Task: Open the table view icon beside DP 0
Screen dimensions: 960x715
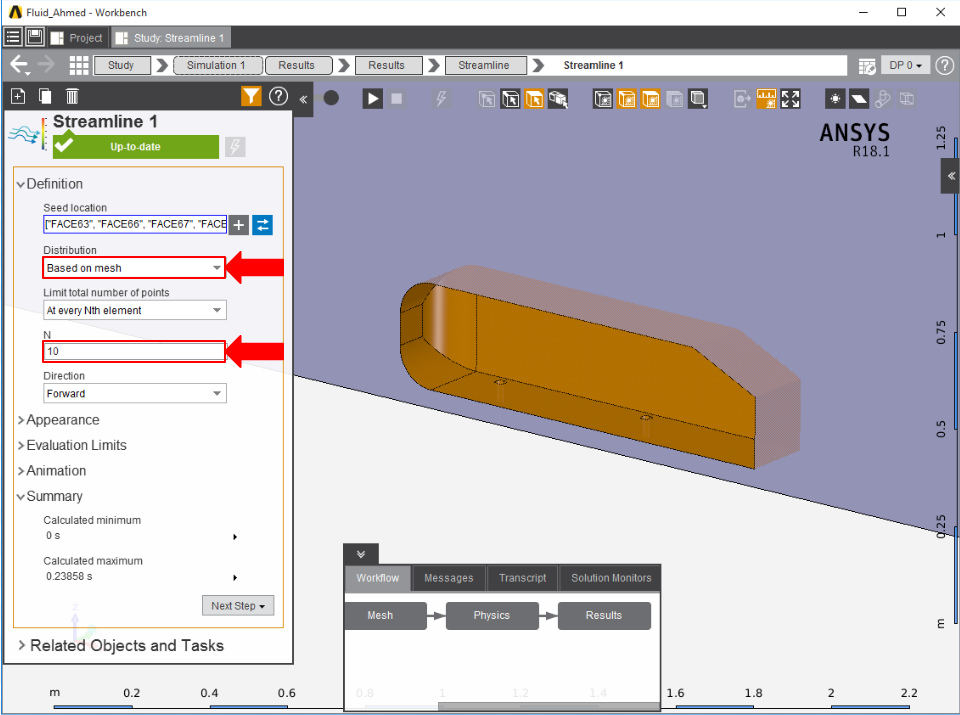Action: point(867,66)
